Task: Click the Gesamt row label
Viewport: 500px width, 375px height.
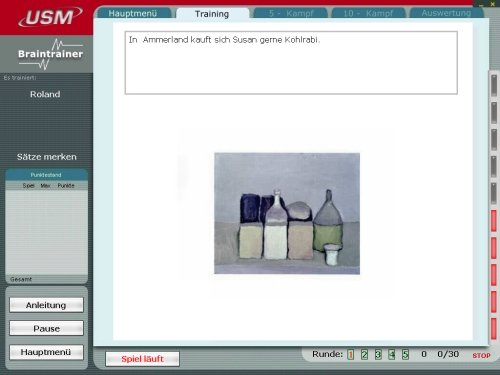Action: pyautogui.click(x=21, y=279)
